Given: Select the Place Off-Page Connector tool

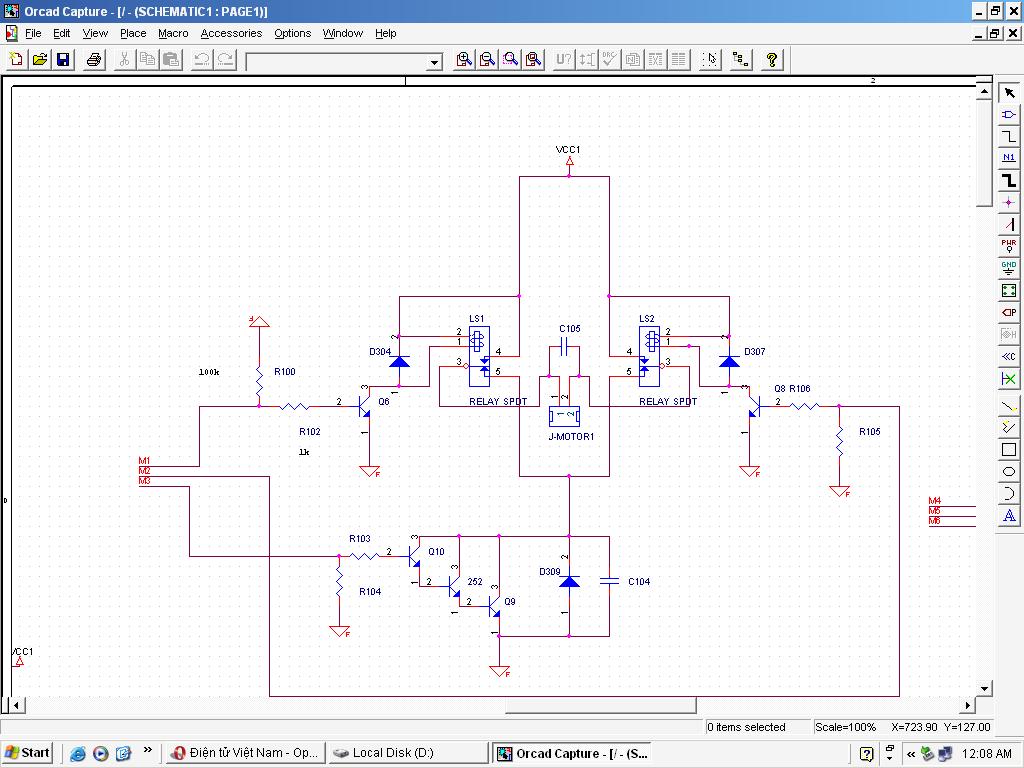Looking at the screenshot, I should (x=1009, y=357).
